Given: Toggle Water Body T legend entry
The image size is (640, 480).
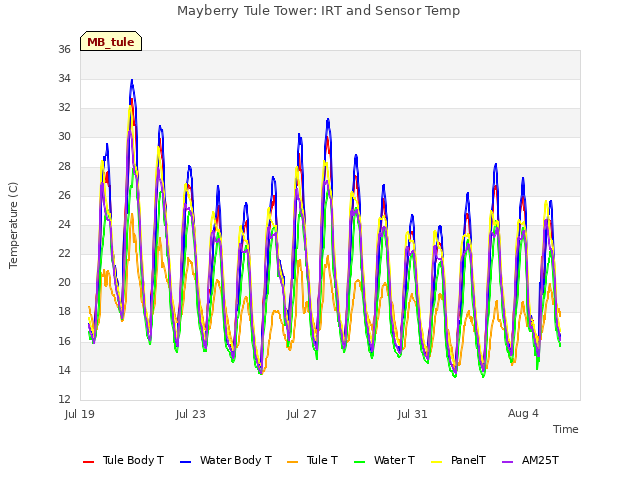Looking at the screenshot, I should pyautogui.click(x=226, y=460).
